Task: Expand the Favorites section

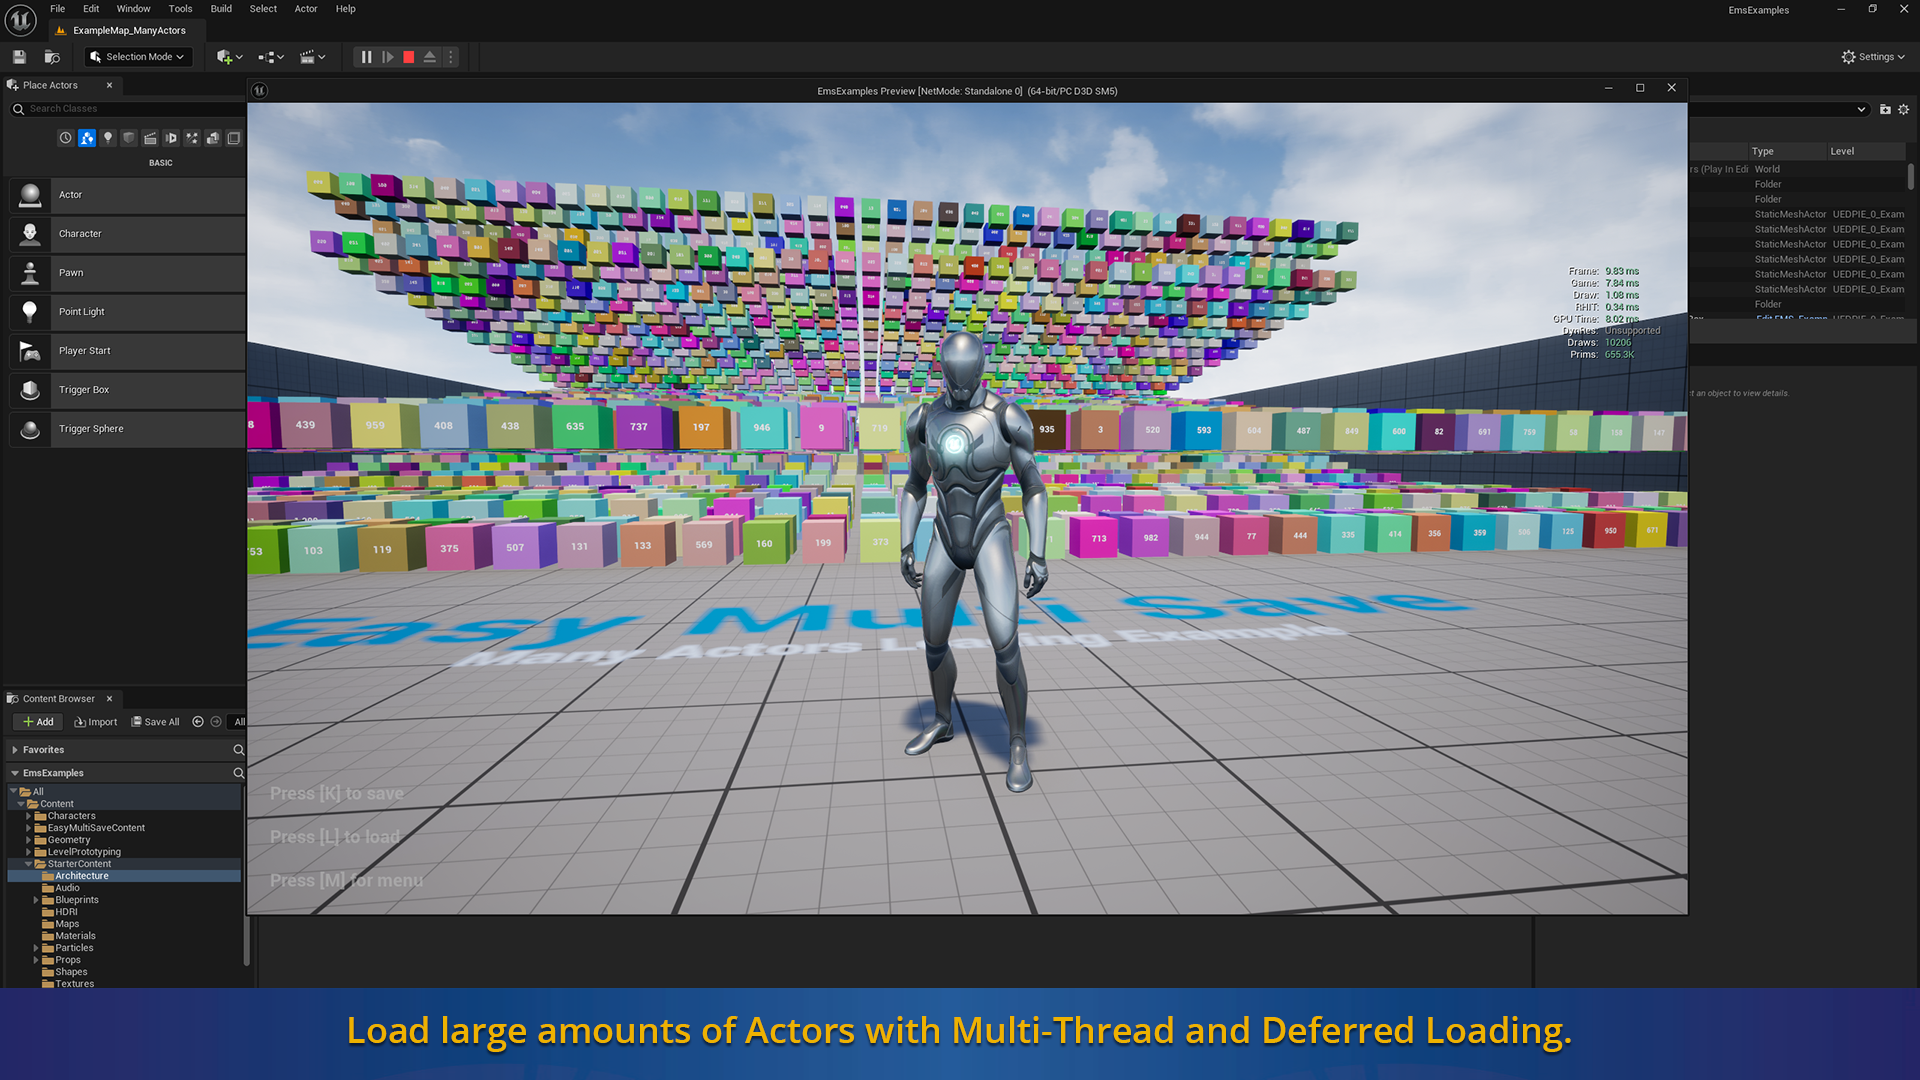Action: pos(15,750)
